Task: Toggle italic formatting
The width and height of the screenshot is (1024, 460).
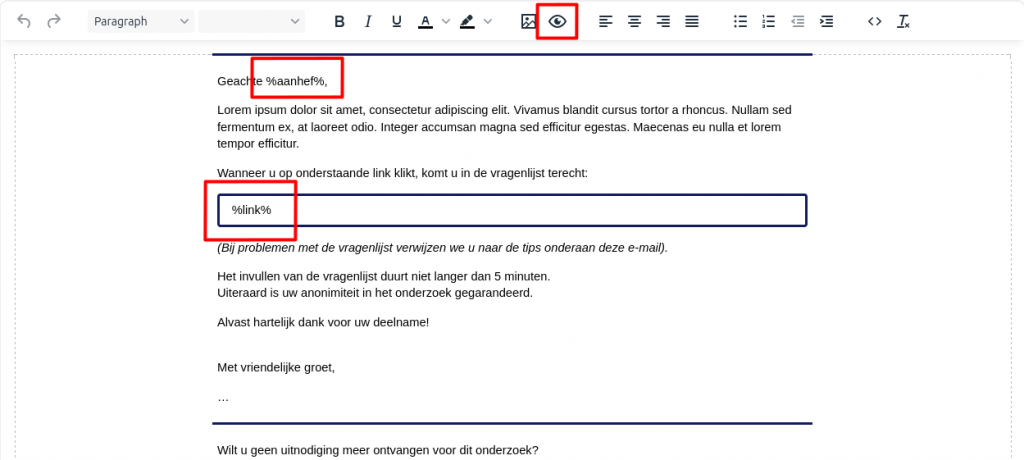Action: (x=368, y=22)
